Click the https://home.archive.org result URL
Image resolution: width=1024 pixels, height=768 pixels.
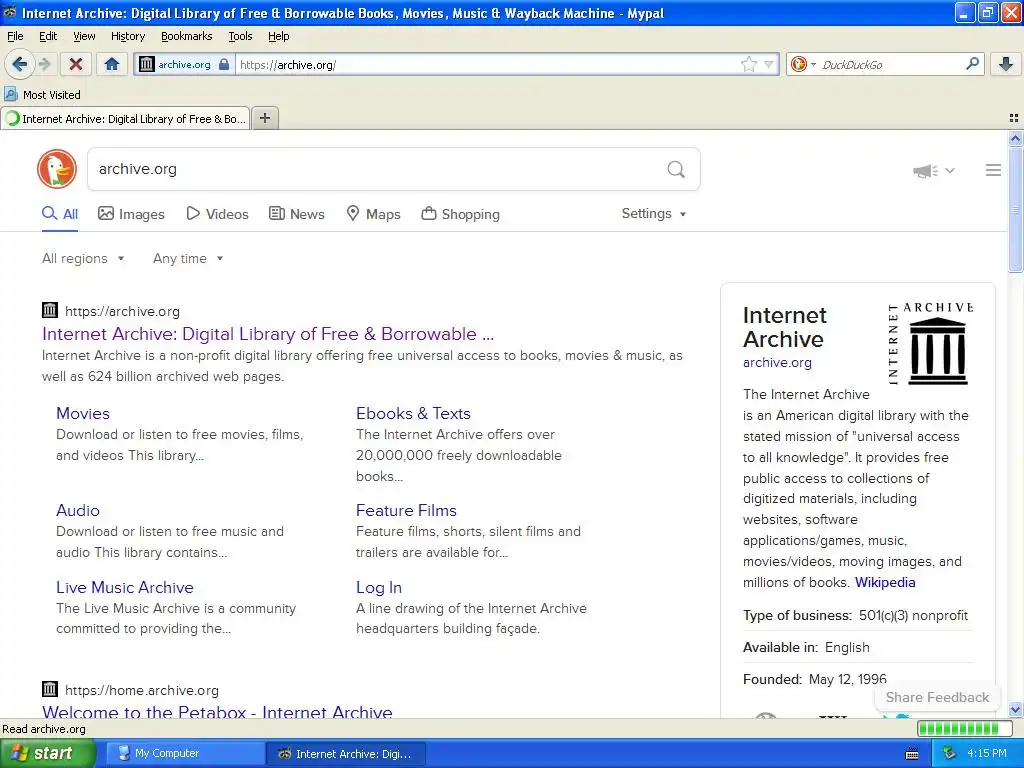tap(142, 690)
